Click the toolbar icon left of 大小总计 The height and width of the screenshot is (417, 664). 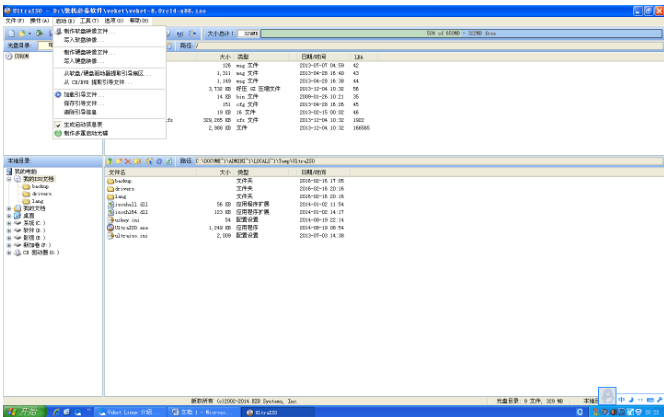point(193,33)
